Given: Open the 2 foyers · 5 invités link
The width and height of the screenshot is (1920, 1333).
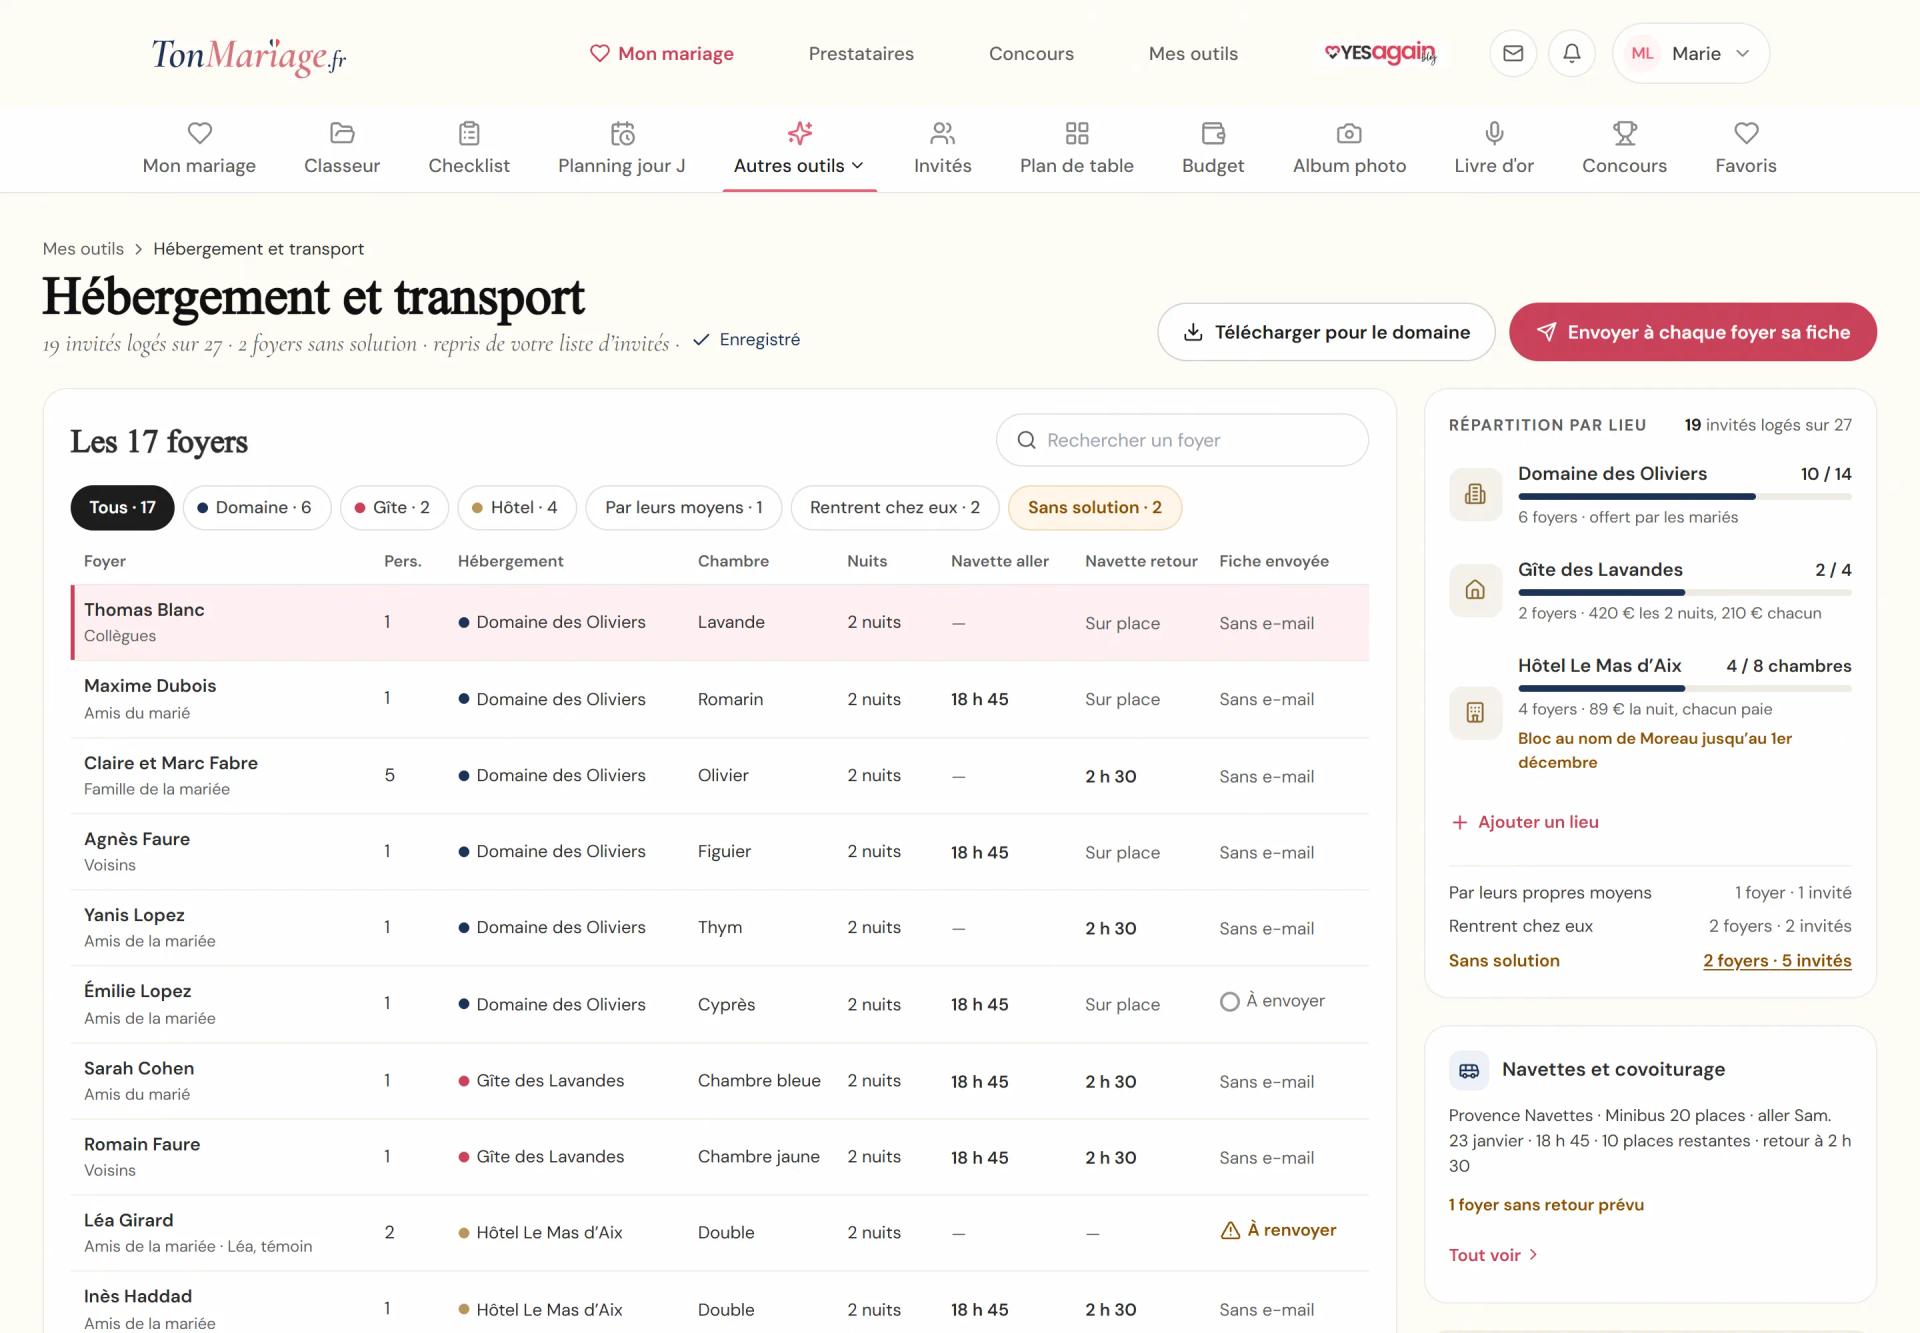Looking at the screenshot, I should [1777, 961].
